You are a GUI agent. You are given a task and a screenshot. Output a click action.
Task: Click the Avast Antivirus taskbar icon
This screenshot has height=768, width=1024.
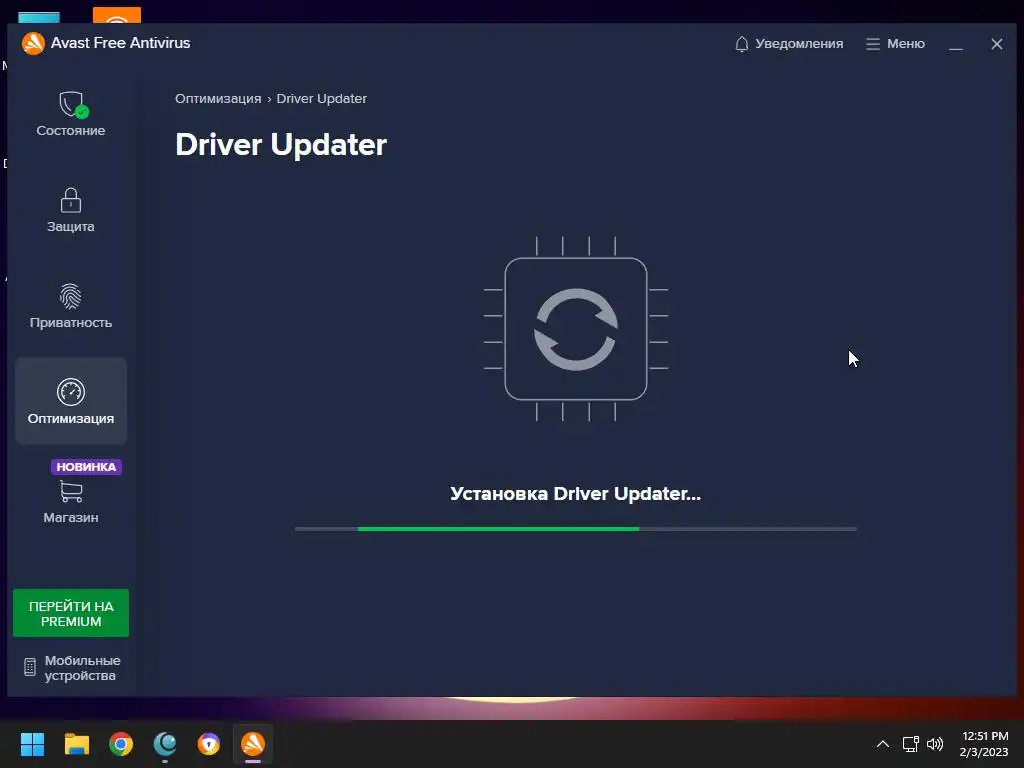(253, 744)
